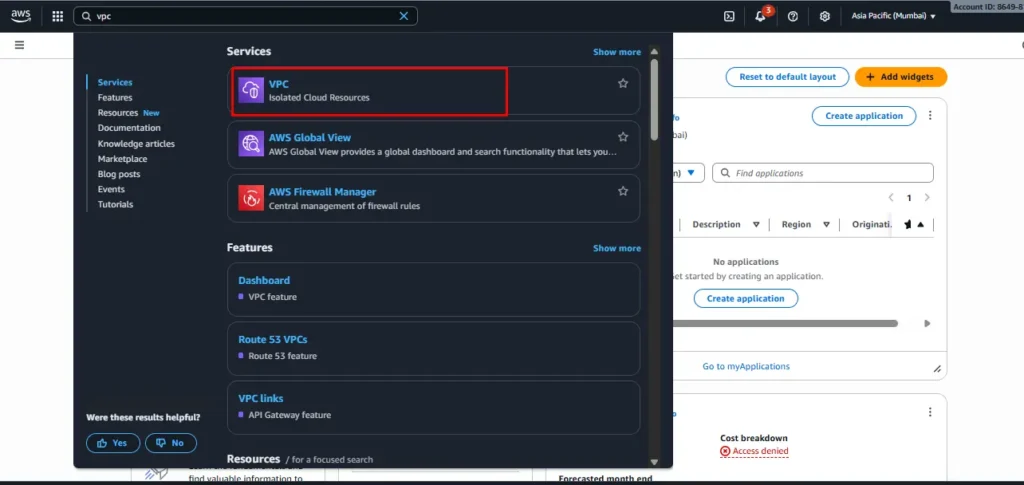Select Events in the search filter list
The height and width of the screenshot is (485, 1024).
click(111, 189)
